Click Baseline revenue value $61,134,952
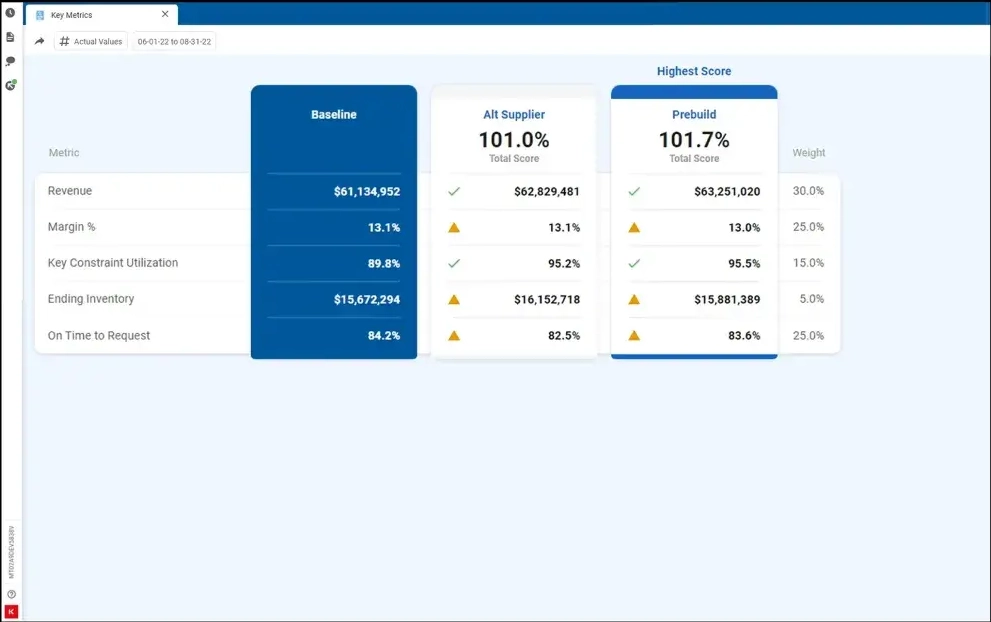This screenshot has height=622, width=991. (x=367, y=192)
